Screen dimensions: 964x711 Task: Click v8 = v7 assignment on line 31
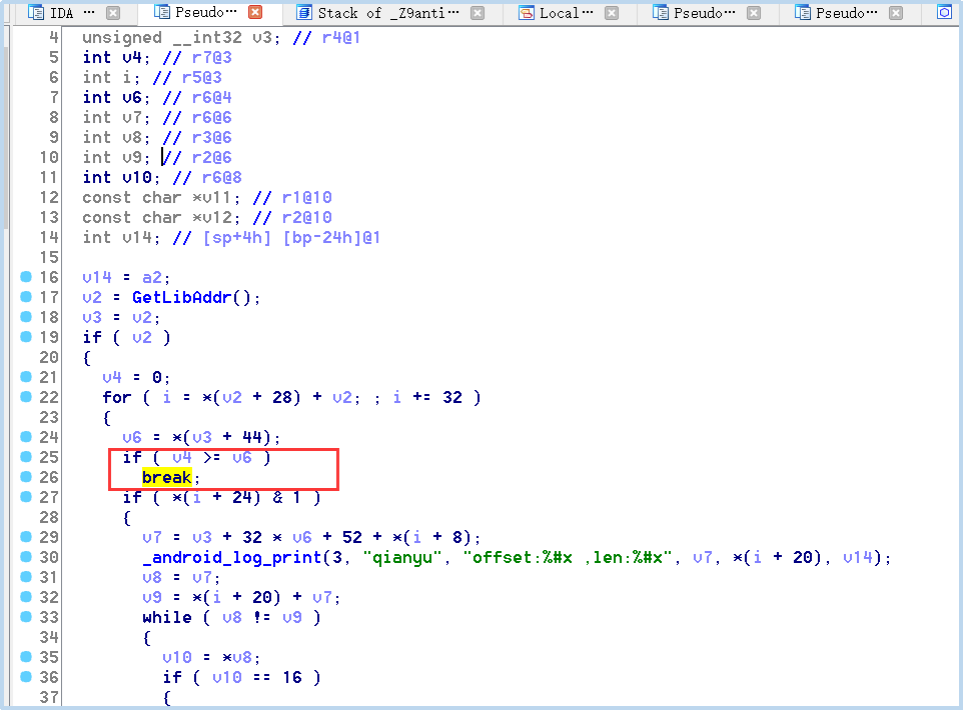181,578
